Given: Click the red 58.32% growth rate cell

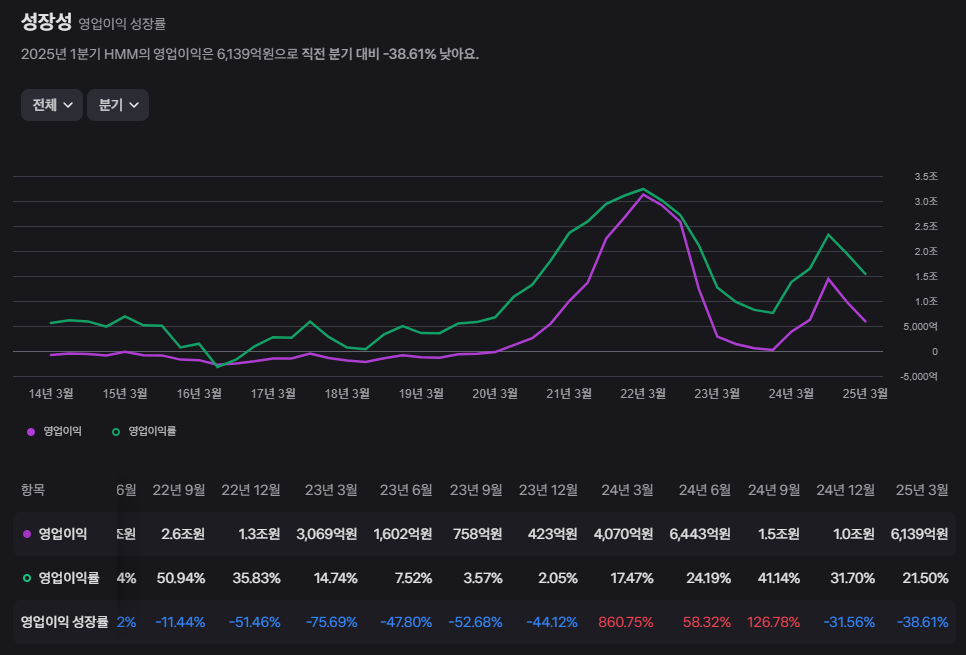Looking at the screenshot, I should (707, 622).
